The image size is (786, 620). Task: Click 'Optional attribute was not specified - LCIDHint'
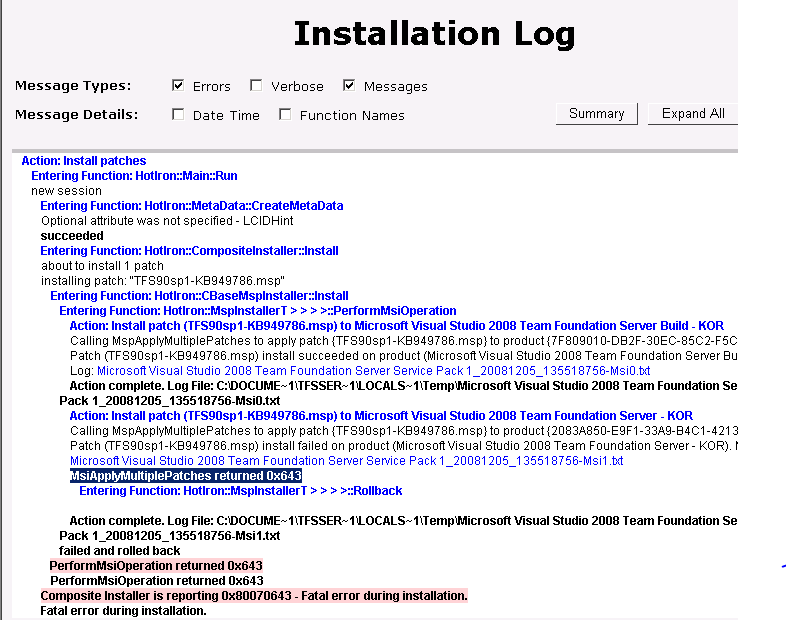click(x=167, y=221)
